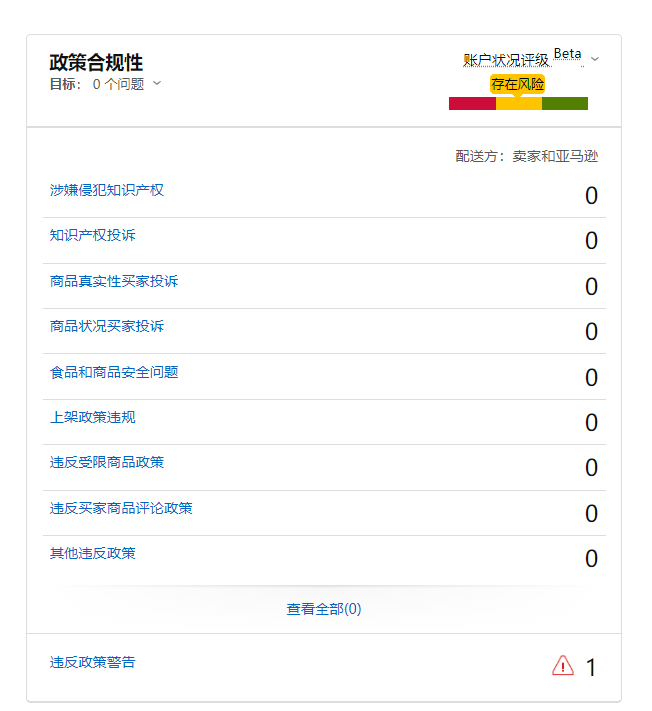Click the red segment of rating bar
Viewport: 652px width, 711px height.
click(472, 103)
